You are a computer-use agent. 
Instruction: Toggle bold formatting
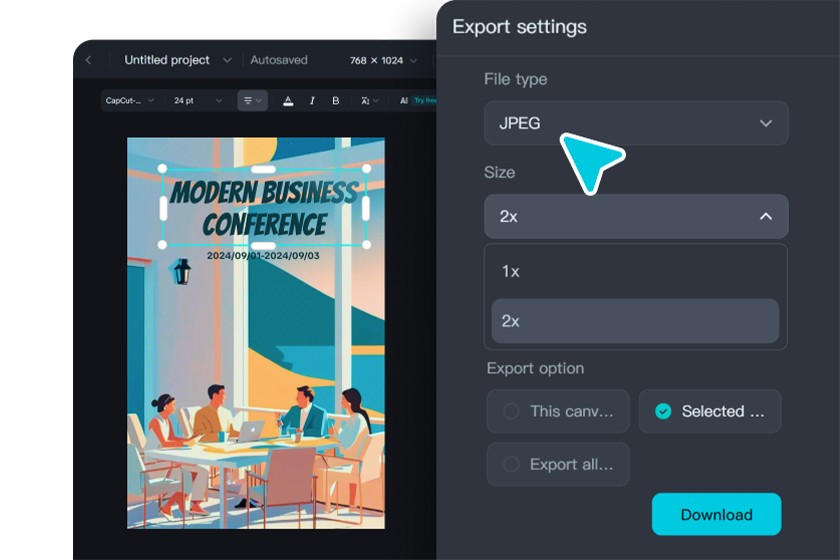(336, 100)
